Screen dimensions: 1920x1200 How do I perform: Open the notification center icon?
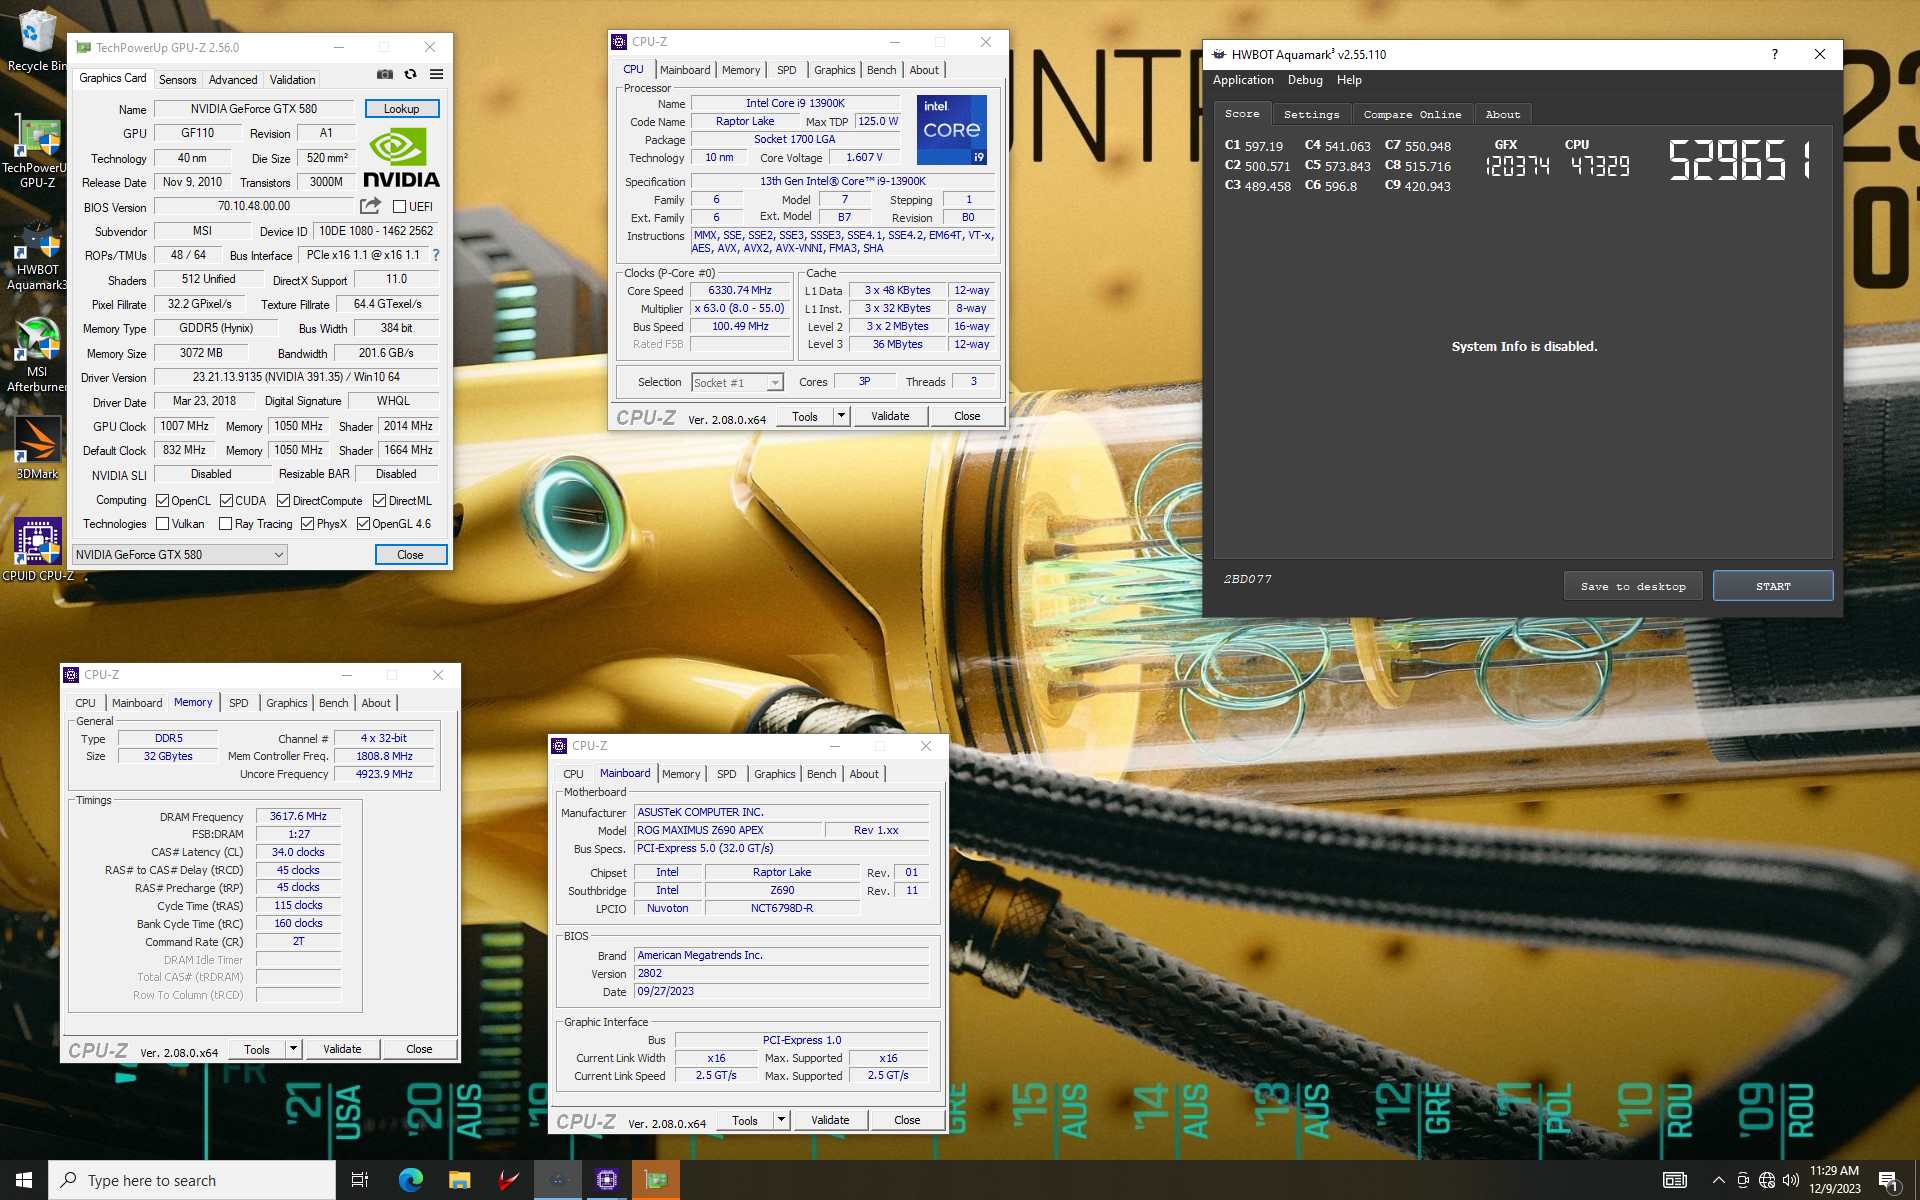point(1888,1180)
